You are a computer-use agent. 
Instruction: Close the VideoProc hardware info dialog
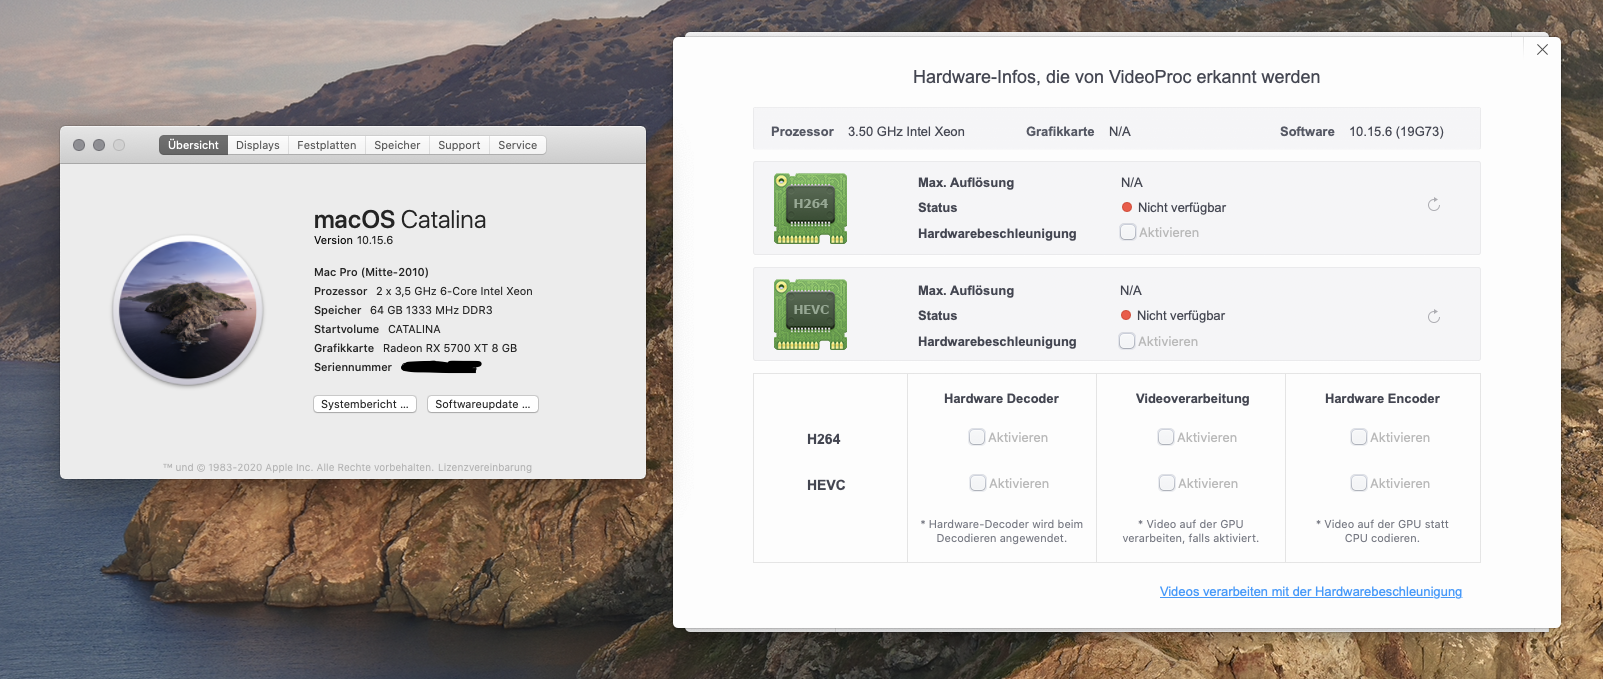point(1542,49)
